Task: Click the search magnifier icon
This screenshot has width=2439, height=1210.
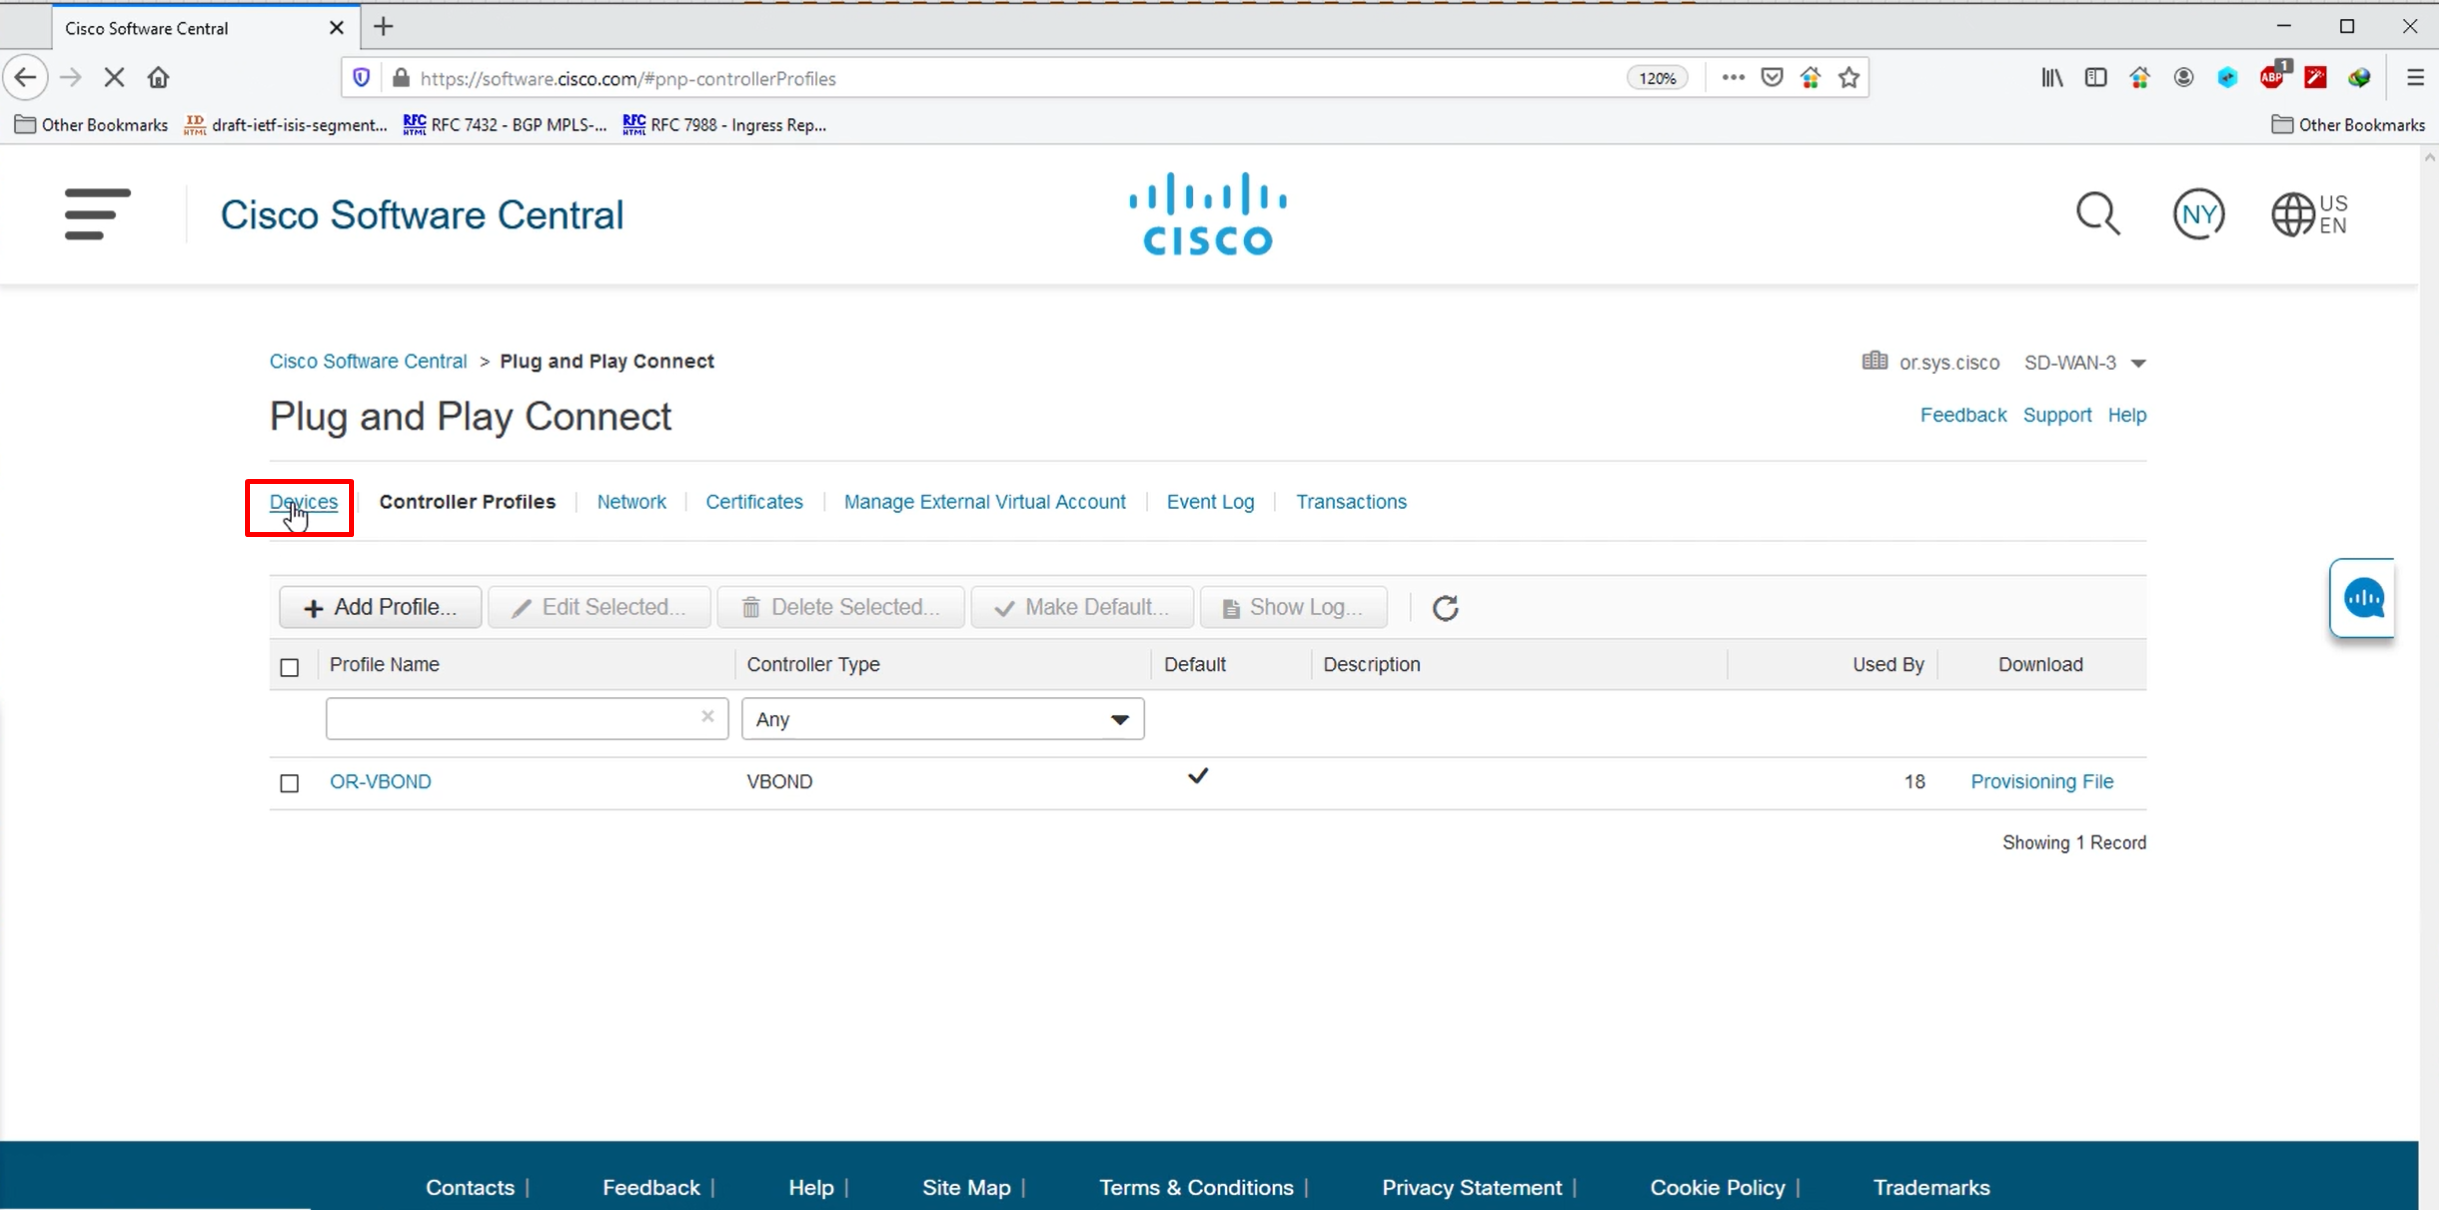Action: [x=2097, y=214]
